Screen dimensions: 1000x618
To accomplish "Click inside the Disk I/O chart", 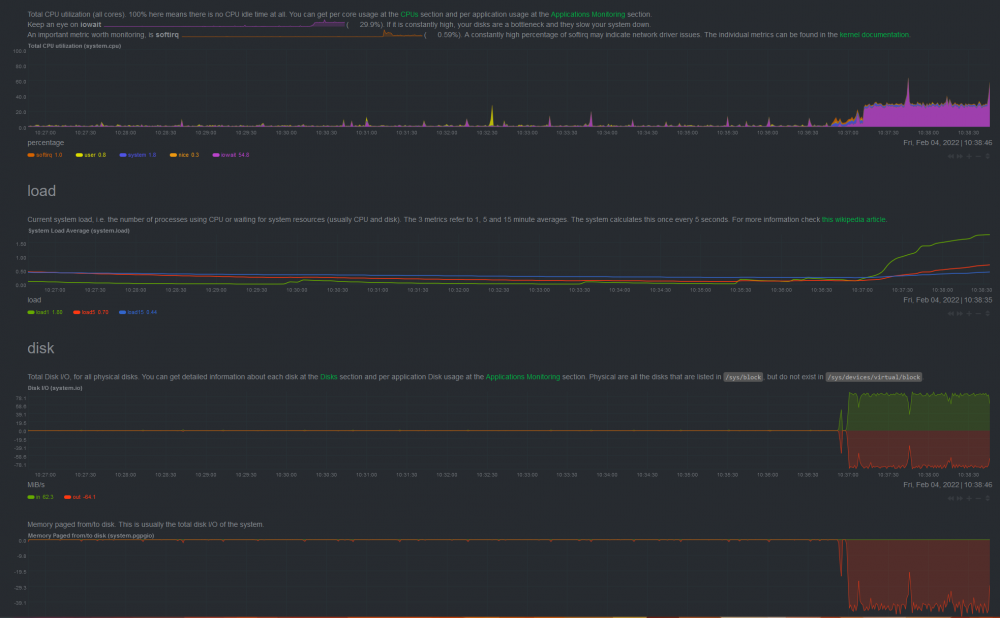I will click(509, 431).
